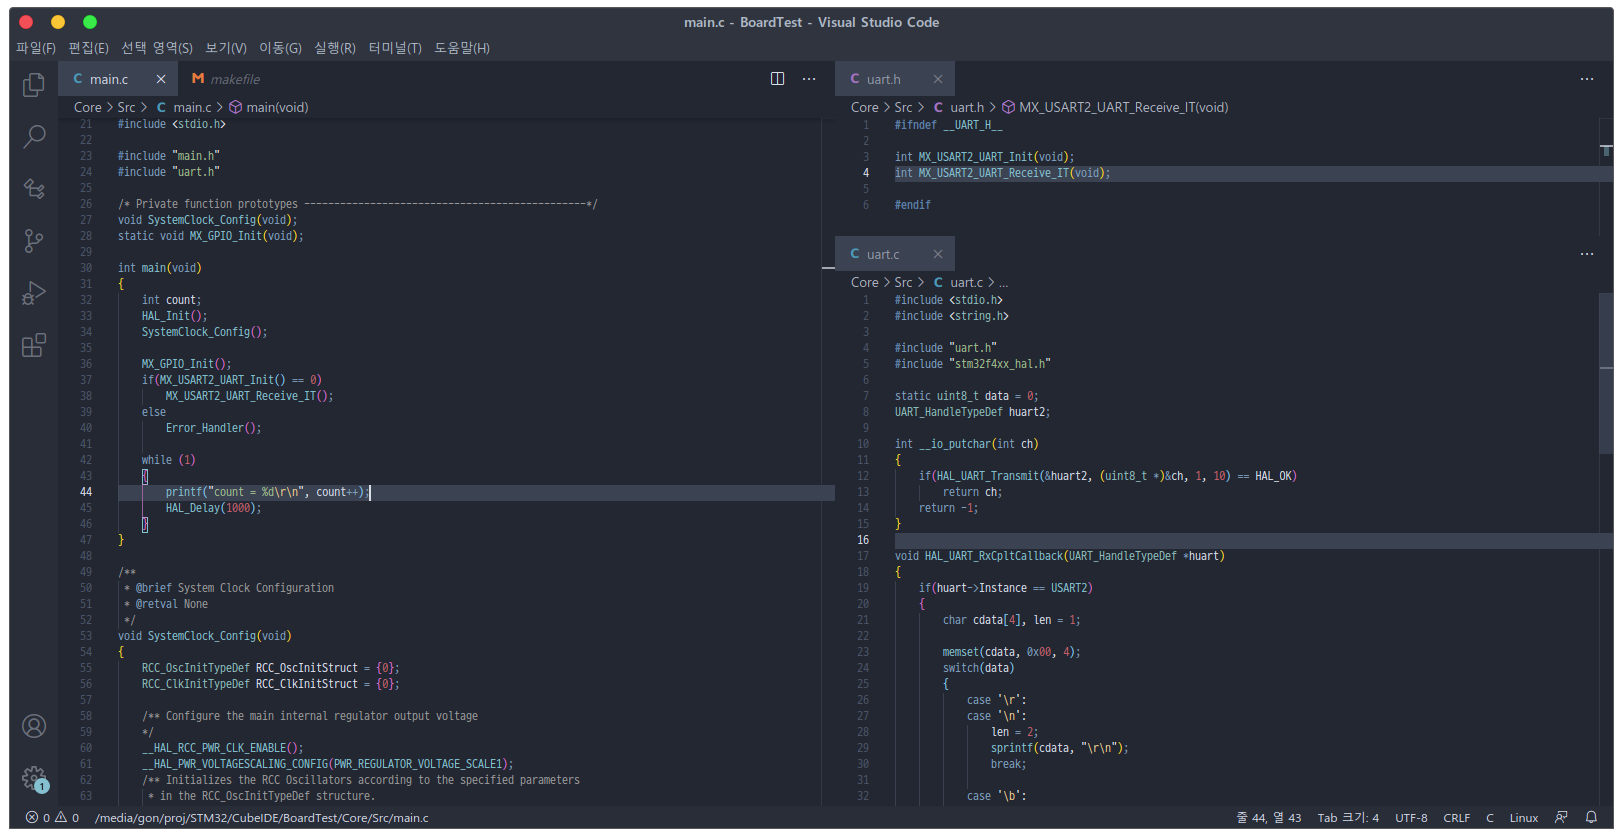
Task: Go to line via 줄 44, 열 43 status
Action: click(x=1269, y=817)
